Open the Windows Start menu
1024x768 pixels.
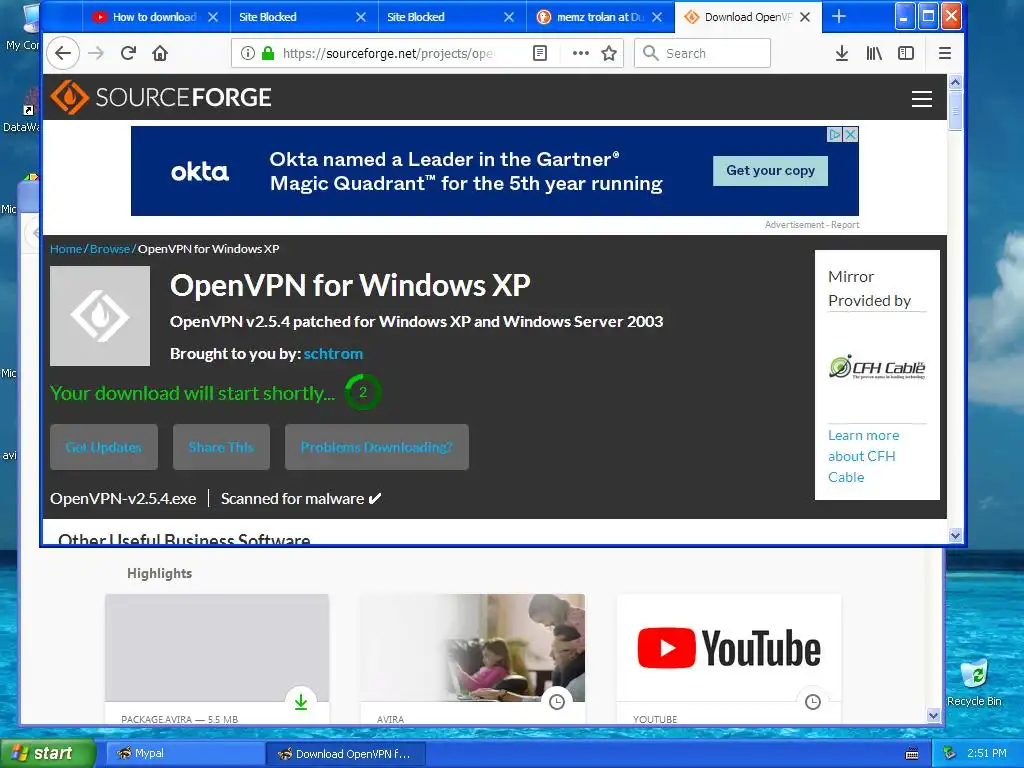48,753
